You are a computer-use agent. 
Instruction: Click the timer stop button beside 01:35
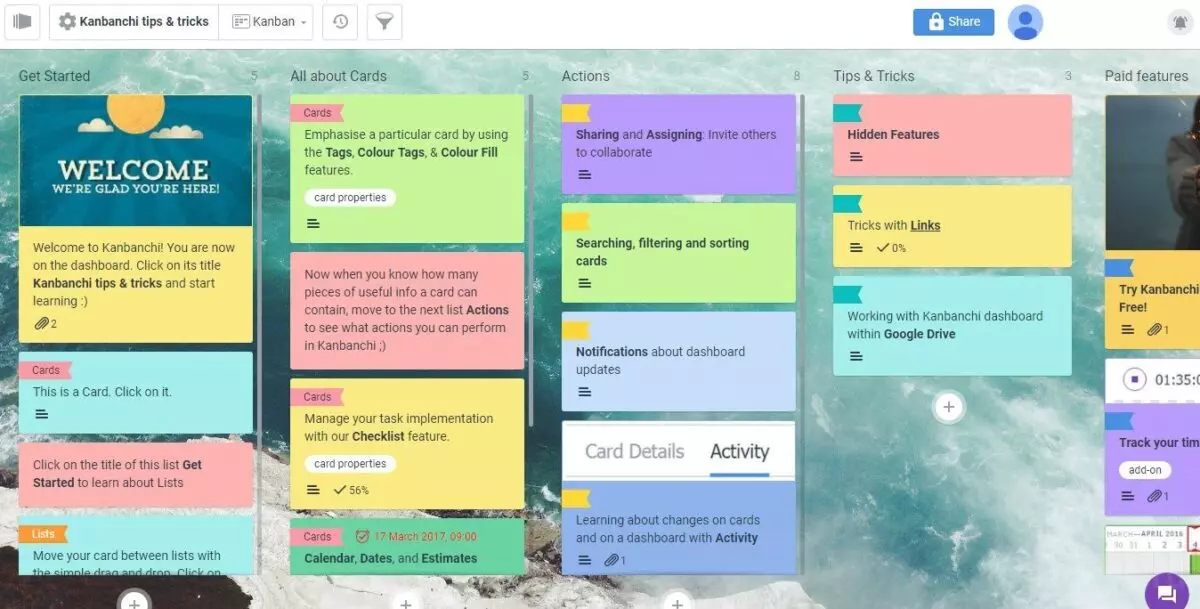(1133, 380)
